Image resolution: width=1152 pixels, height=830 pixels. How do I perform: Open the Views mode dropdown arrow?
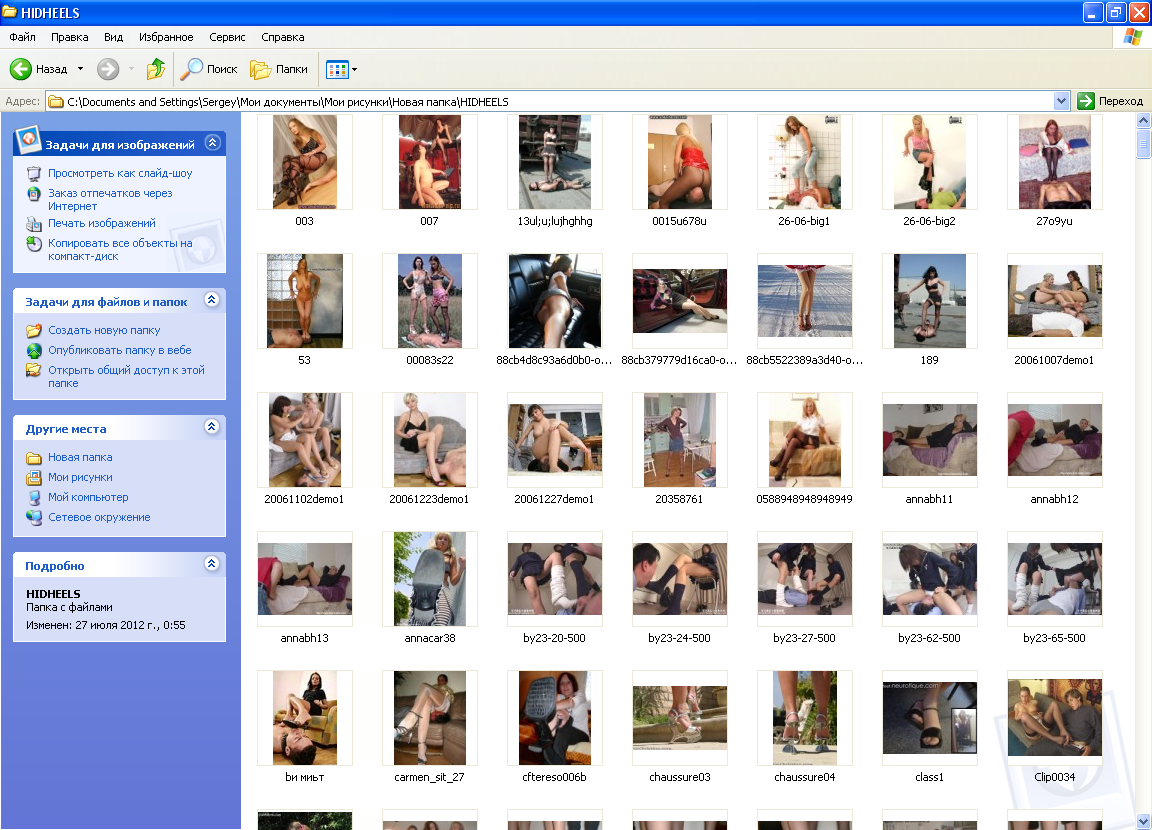pyautogui.click(x=355, y=70)
